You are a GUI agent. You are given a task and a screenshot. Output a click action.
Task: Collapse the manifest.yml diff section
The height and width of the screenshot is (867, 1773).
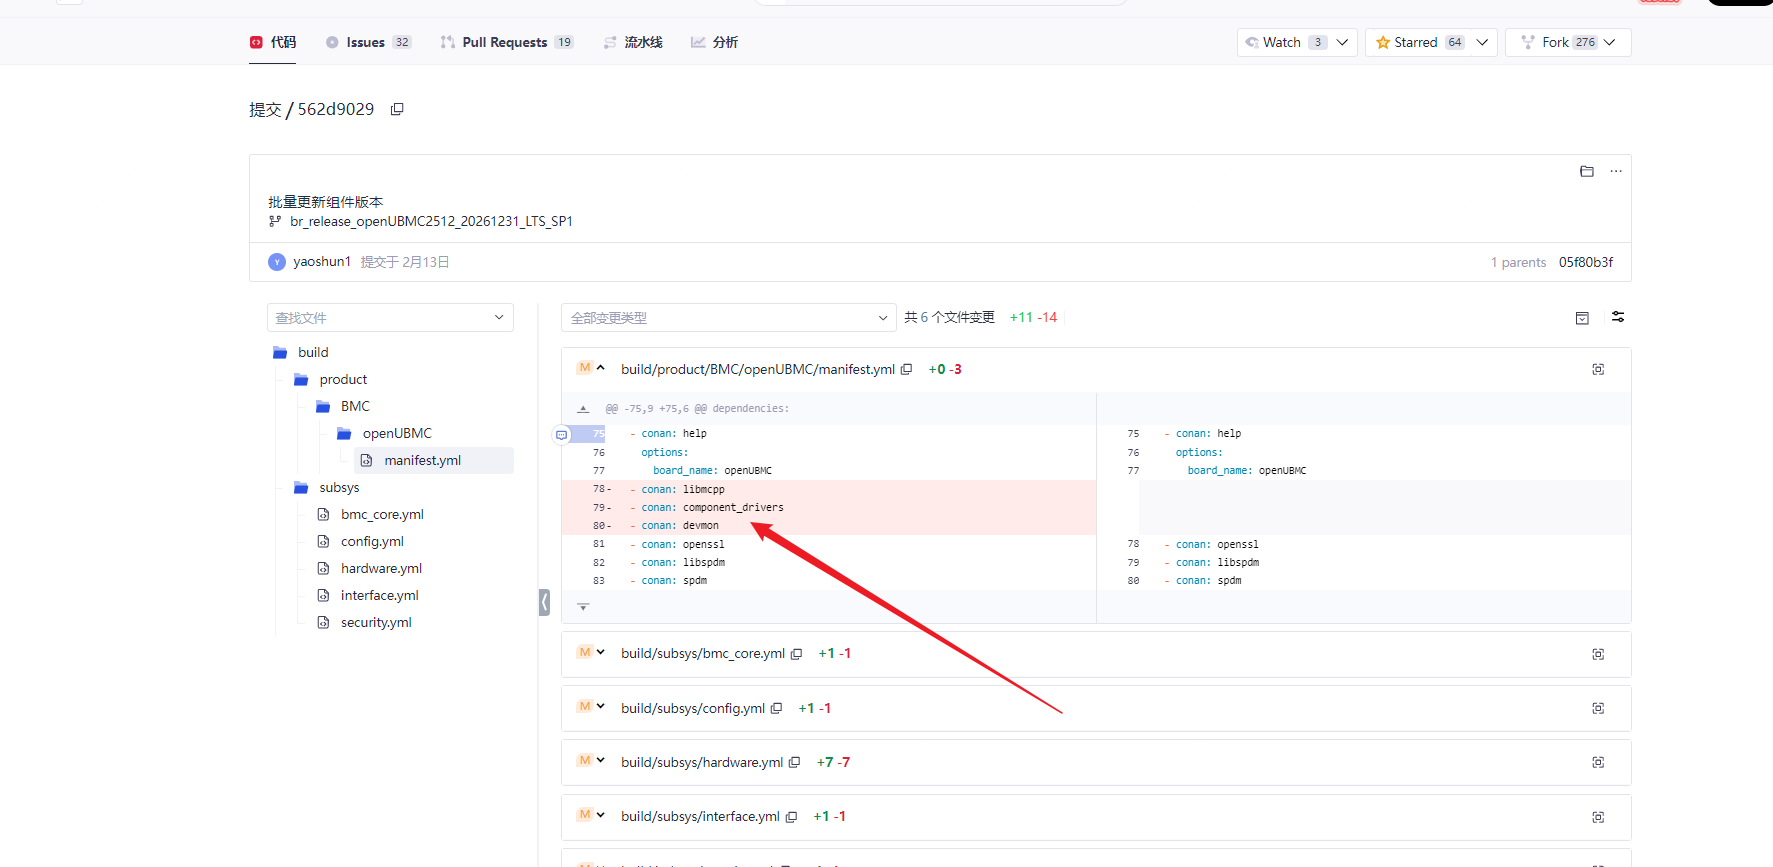click(x=600, y=368)
